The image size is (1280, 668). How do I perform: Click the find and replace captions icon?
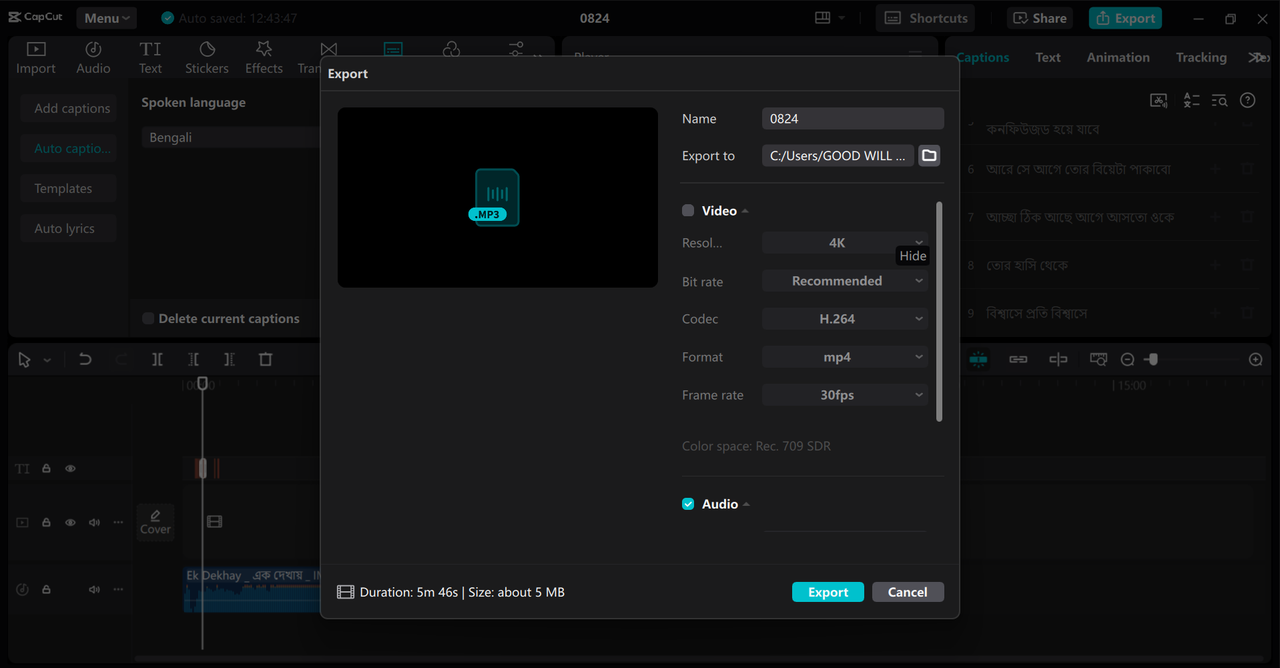[1219, 100]
